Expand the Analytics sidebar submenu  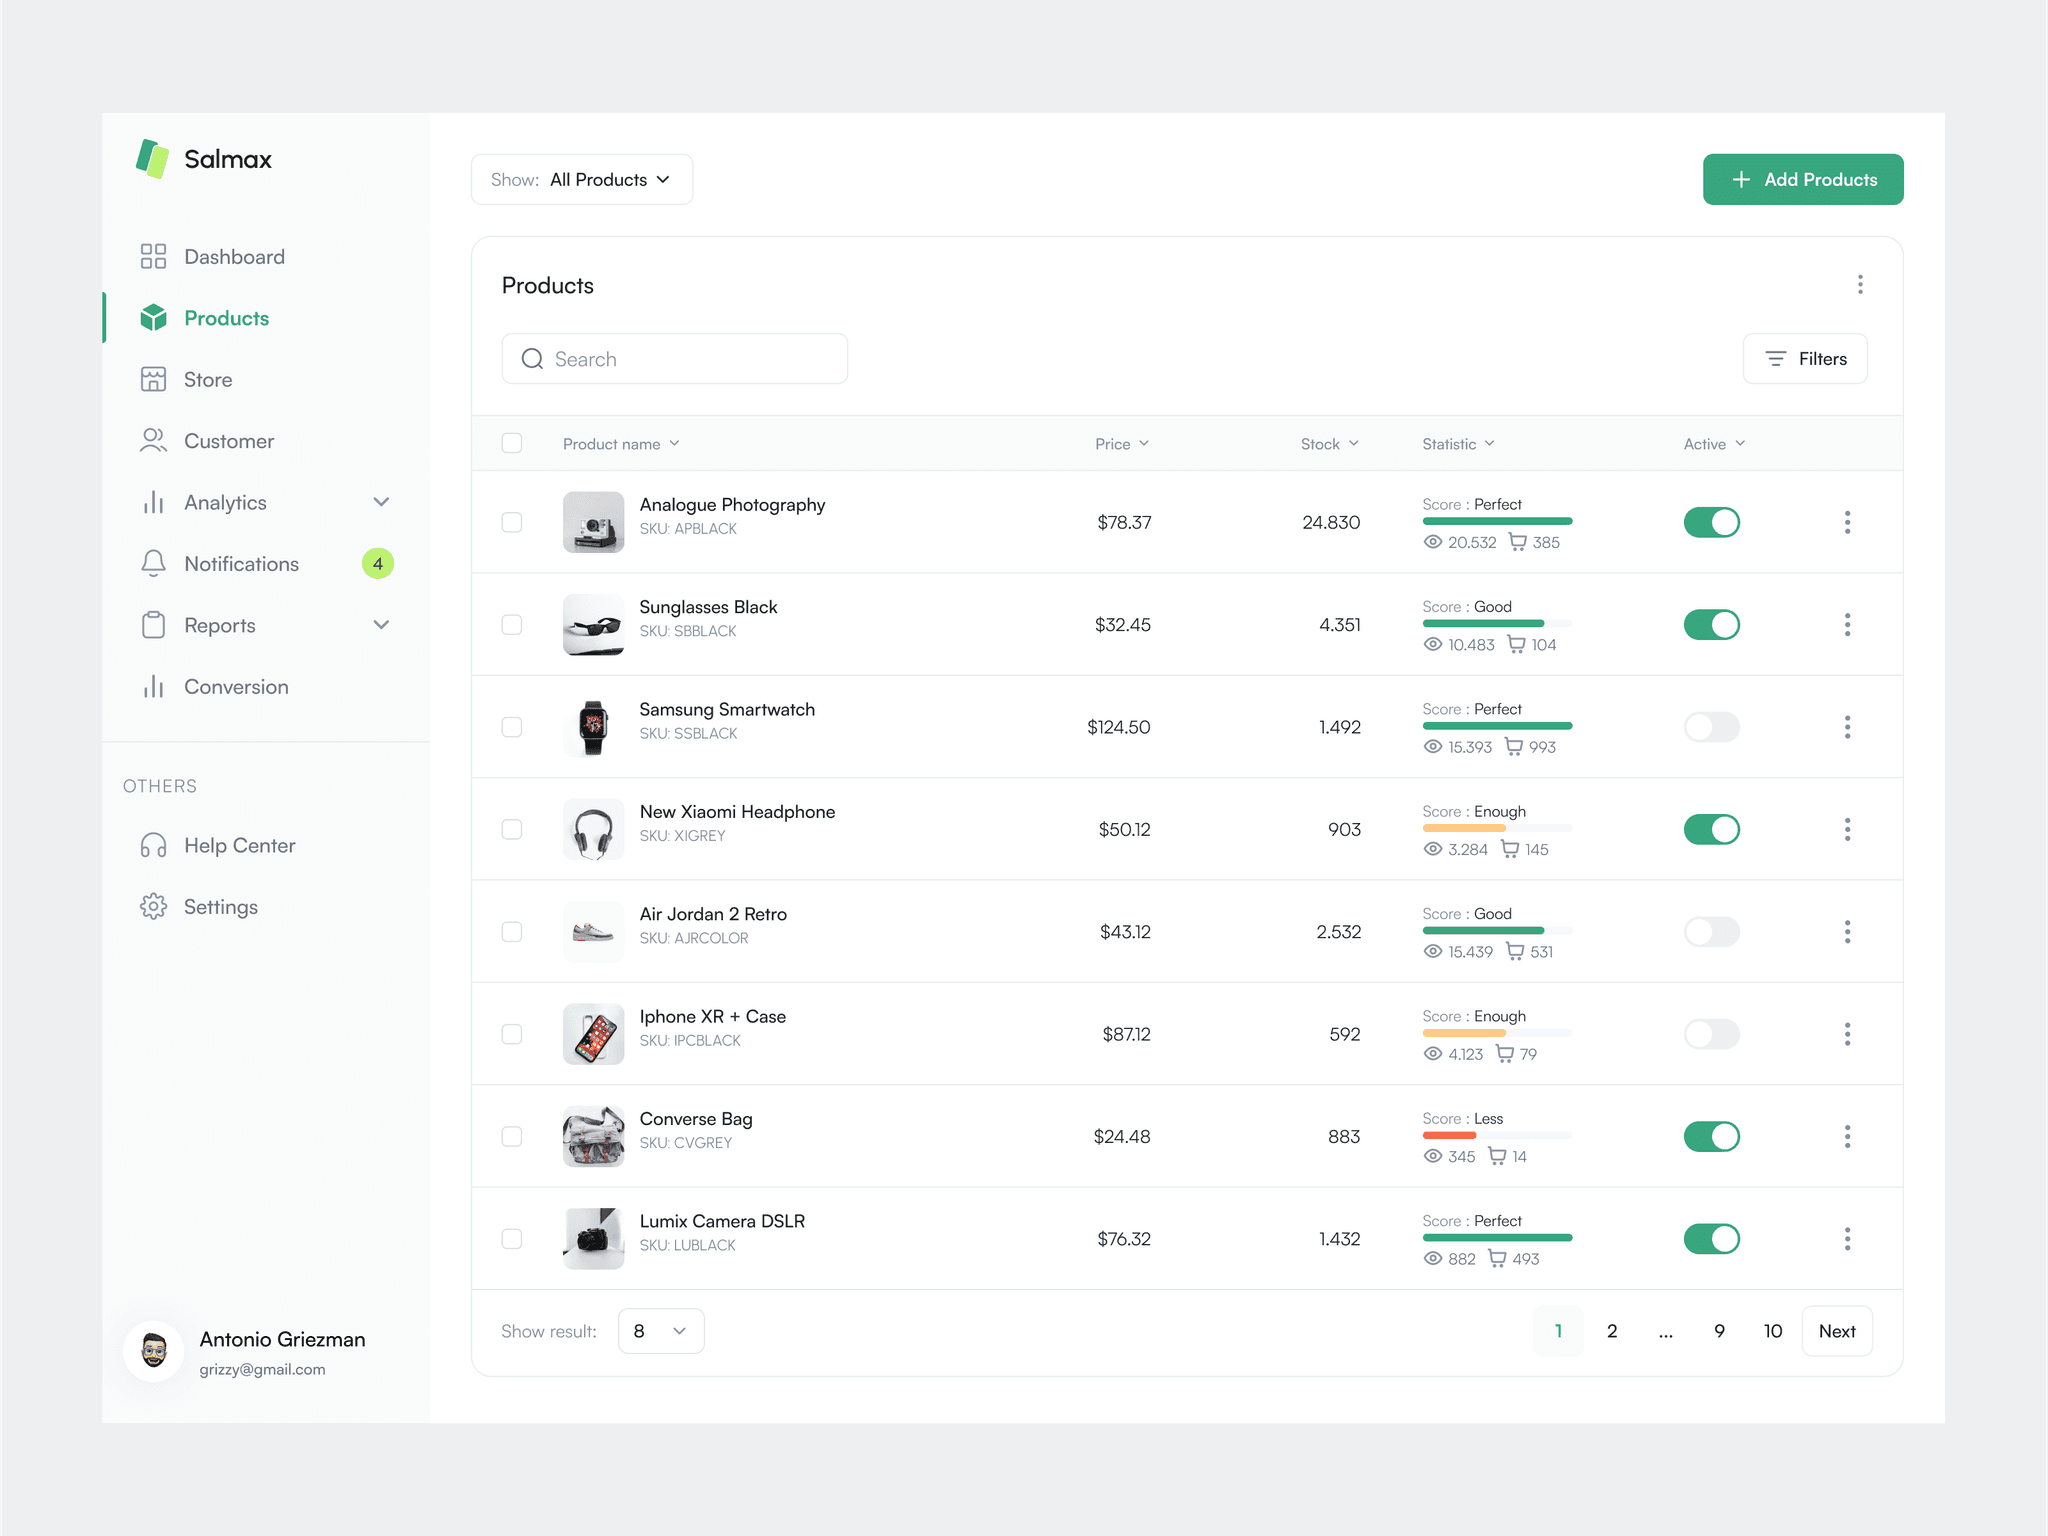(381, 502)
